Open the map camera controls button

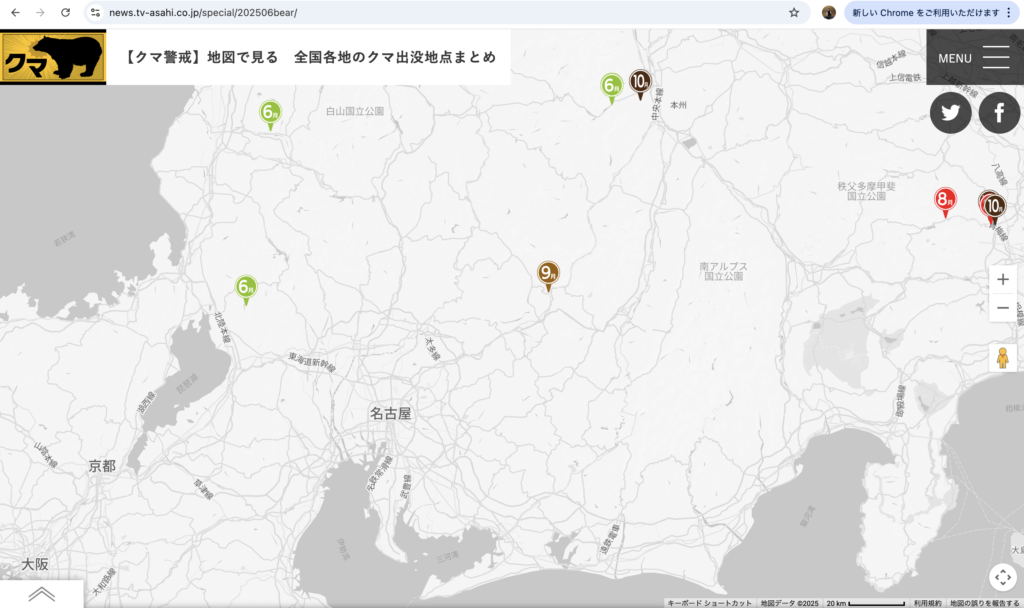tap(1003, 578)
